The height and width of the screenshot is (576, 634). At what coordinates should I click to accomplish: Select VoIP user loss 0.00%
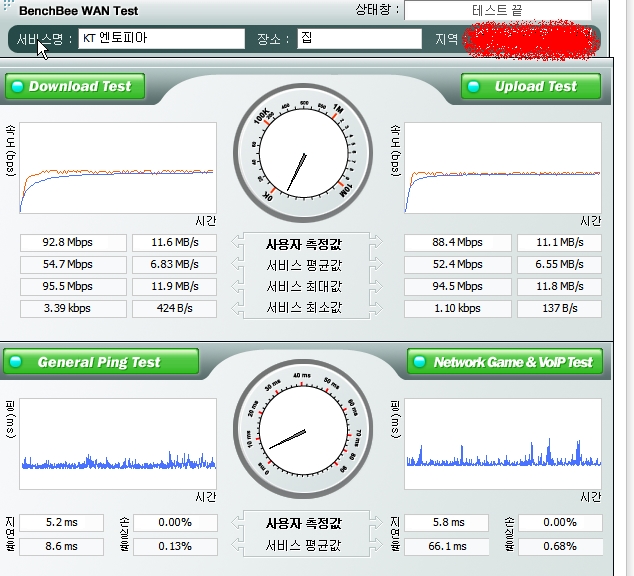pyautogui.click(x=560, y=523)
